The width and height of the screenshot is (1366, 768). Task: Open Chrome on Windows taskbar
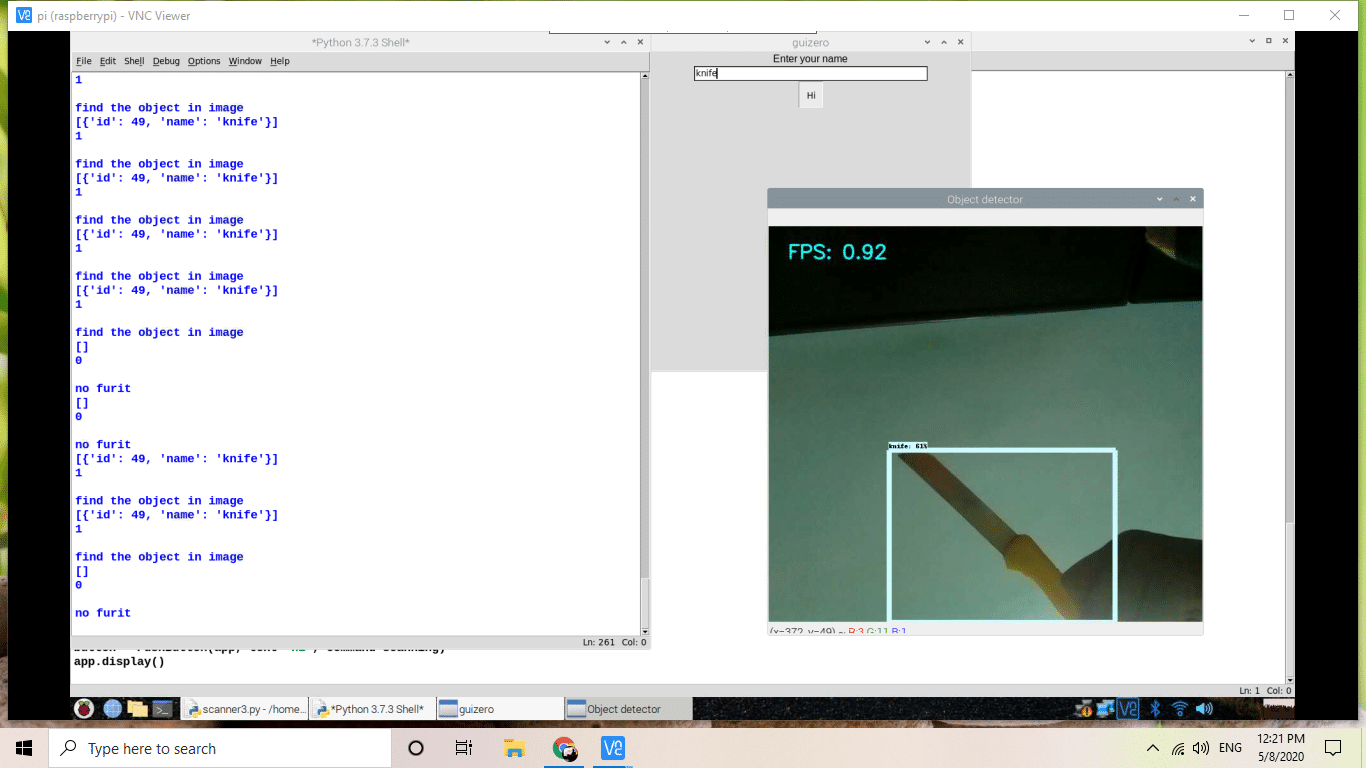pyautogui.click(x=564, y=748)
